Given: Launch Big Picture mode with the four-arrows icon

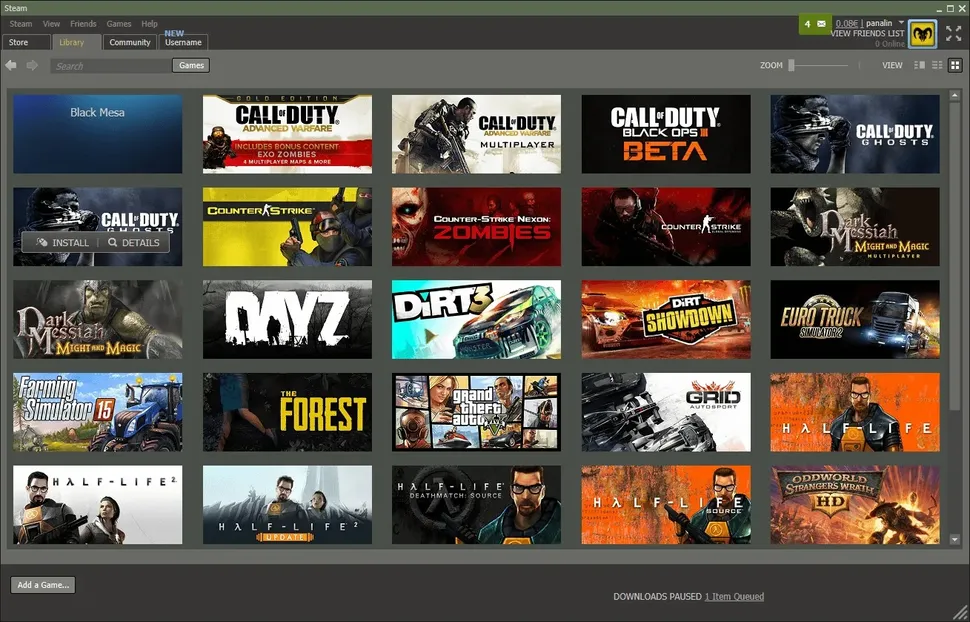Looking at the screenshot, I should tap(953, 33).
